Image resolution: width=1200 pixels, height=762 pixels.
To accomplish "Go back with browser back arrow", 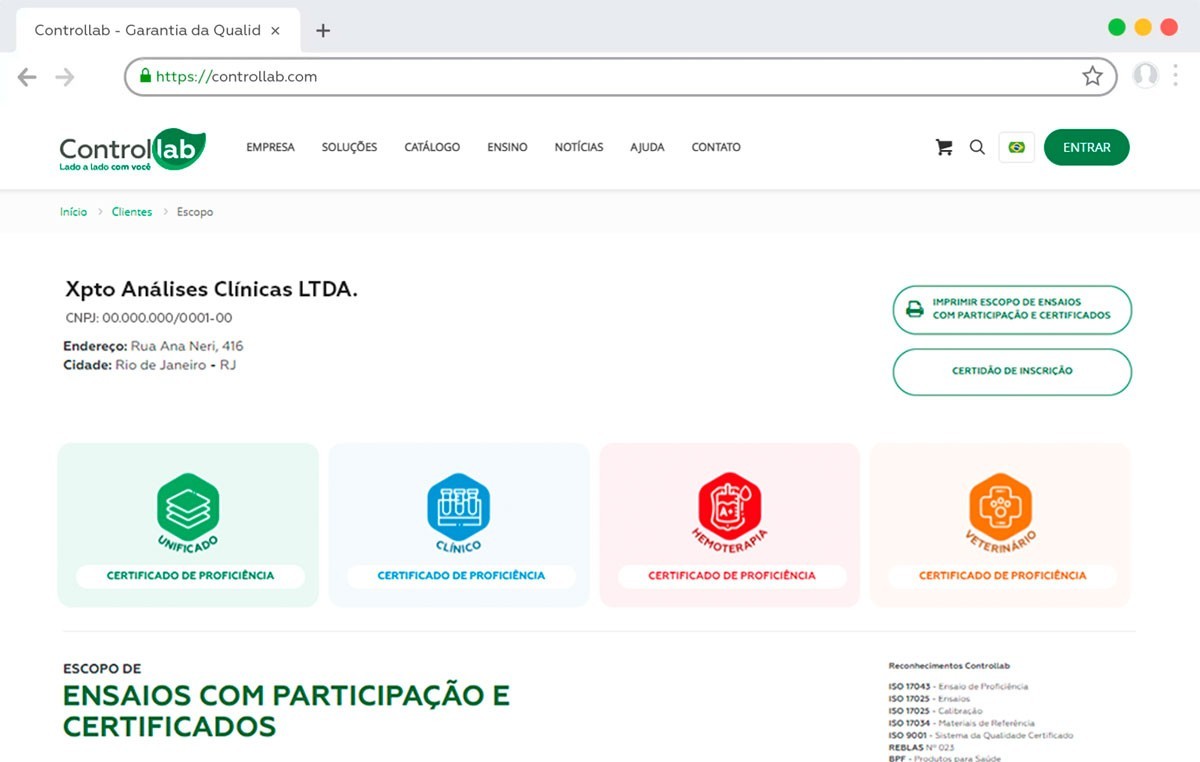I will click(27, 77).
